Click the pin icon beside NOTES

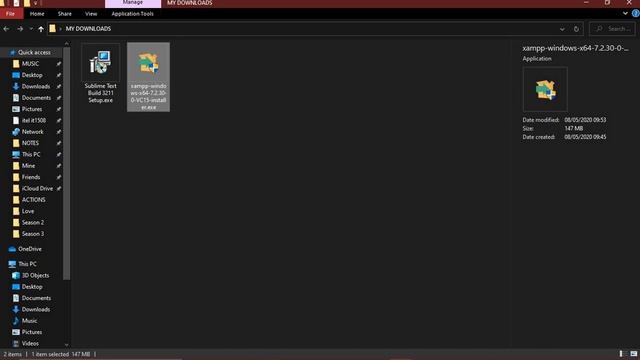(x=59, y=143)
